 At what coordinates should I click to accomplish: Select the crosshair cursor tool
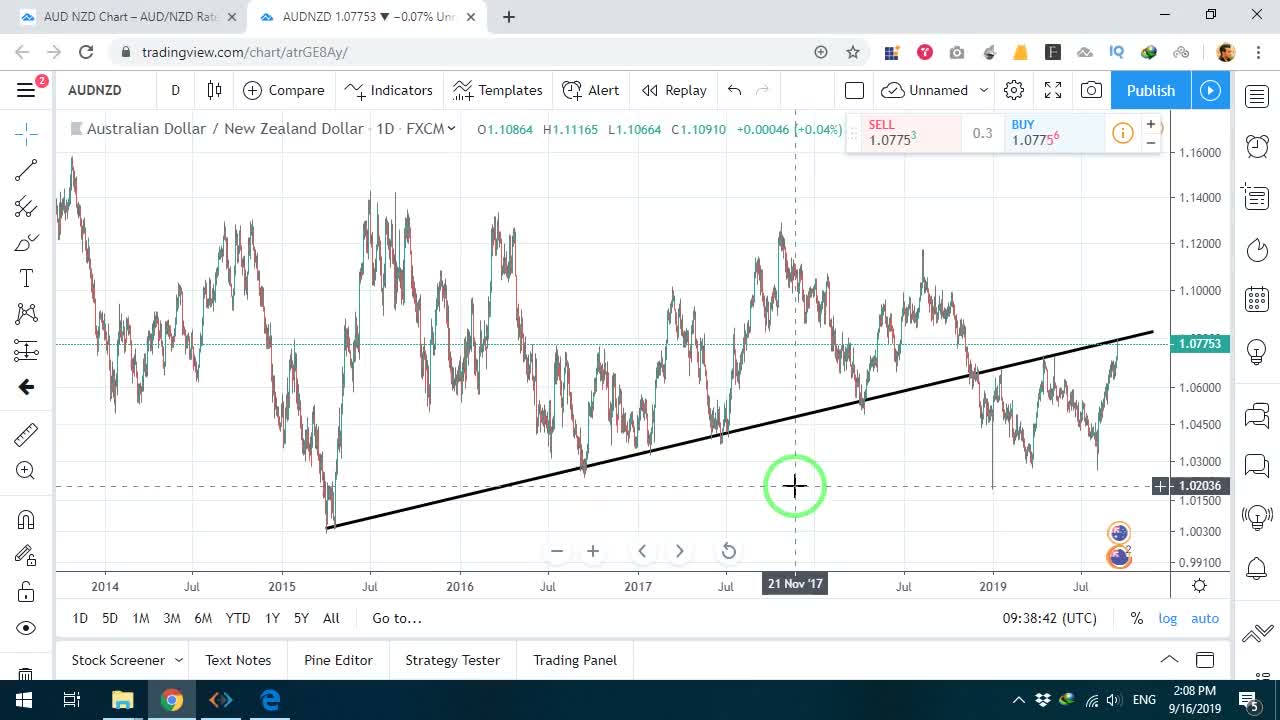(x=26, y=133)
